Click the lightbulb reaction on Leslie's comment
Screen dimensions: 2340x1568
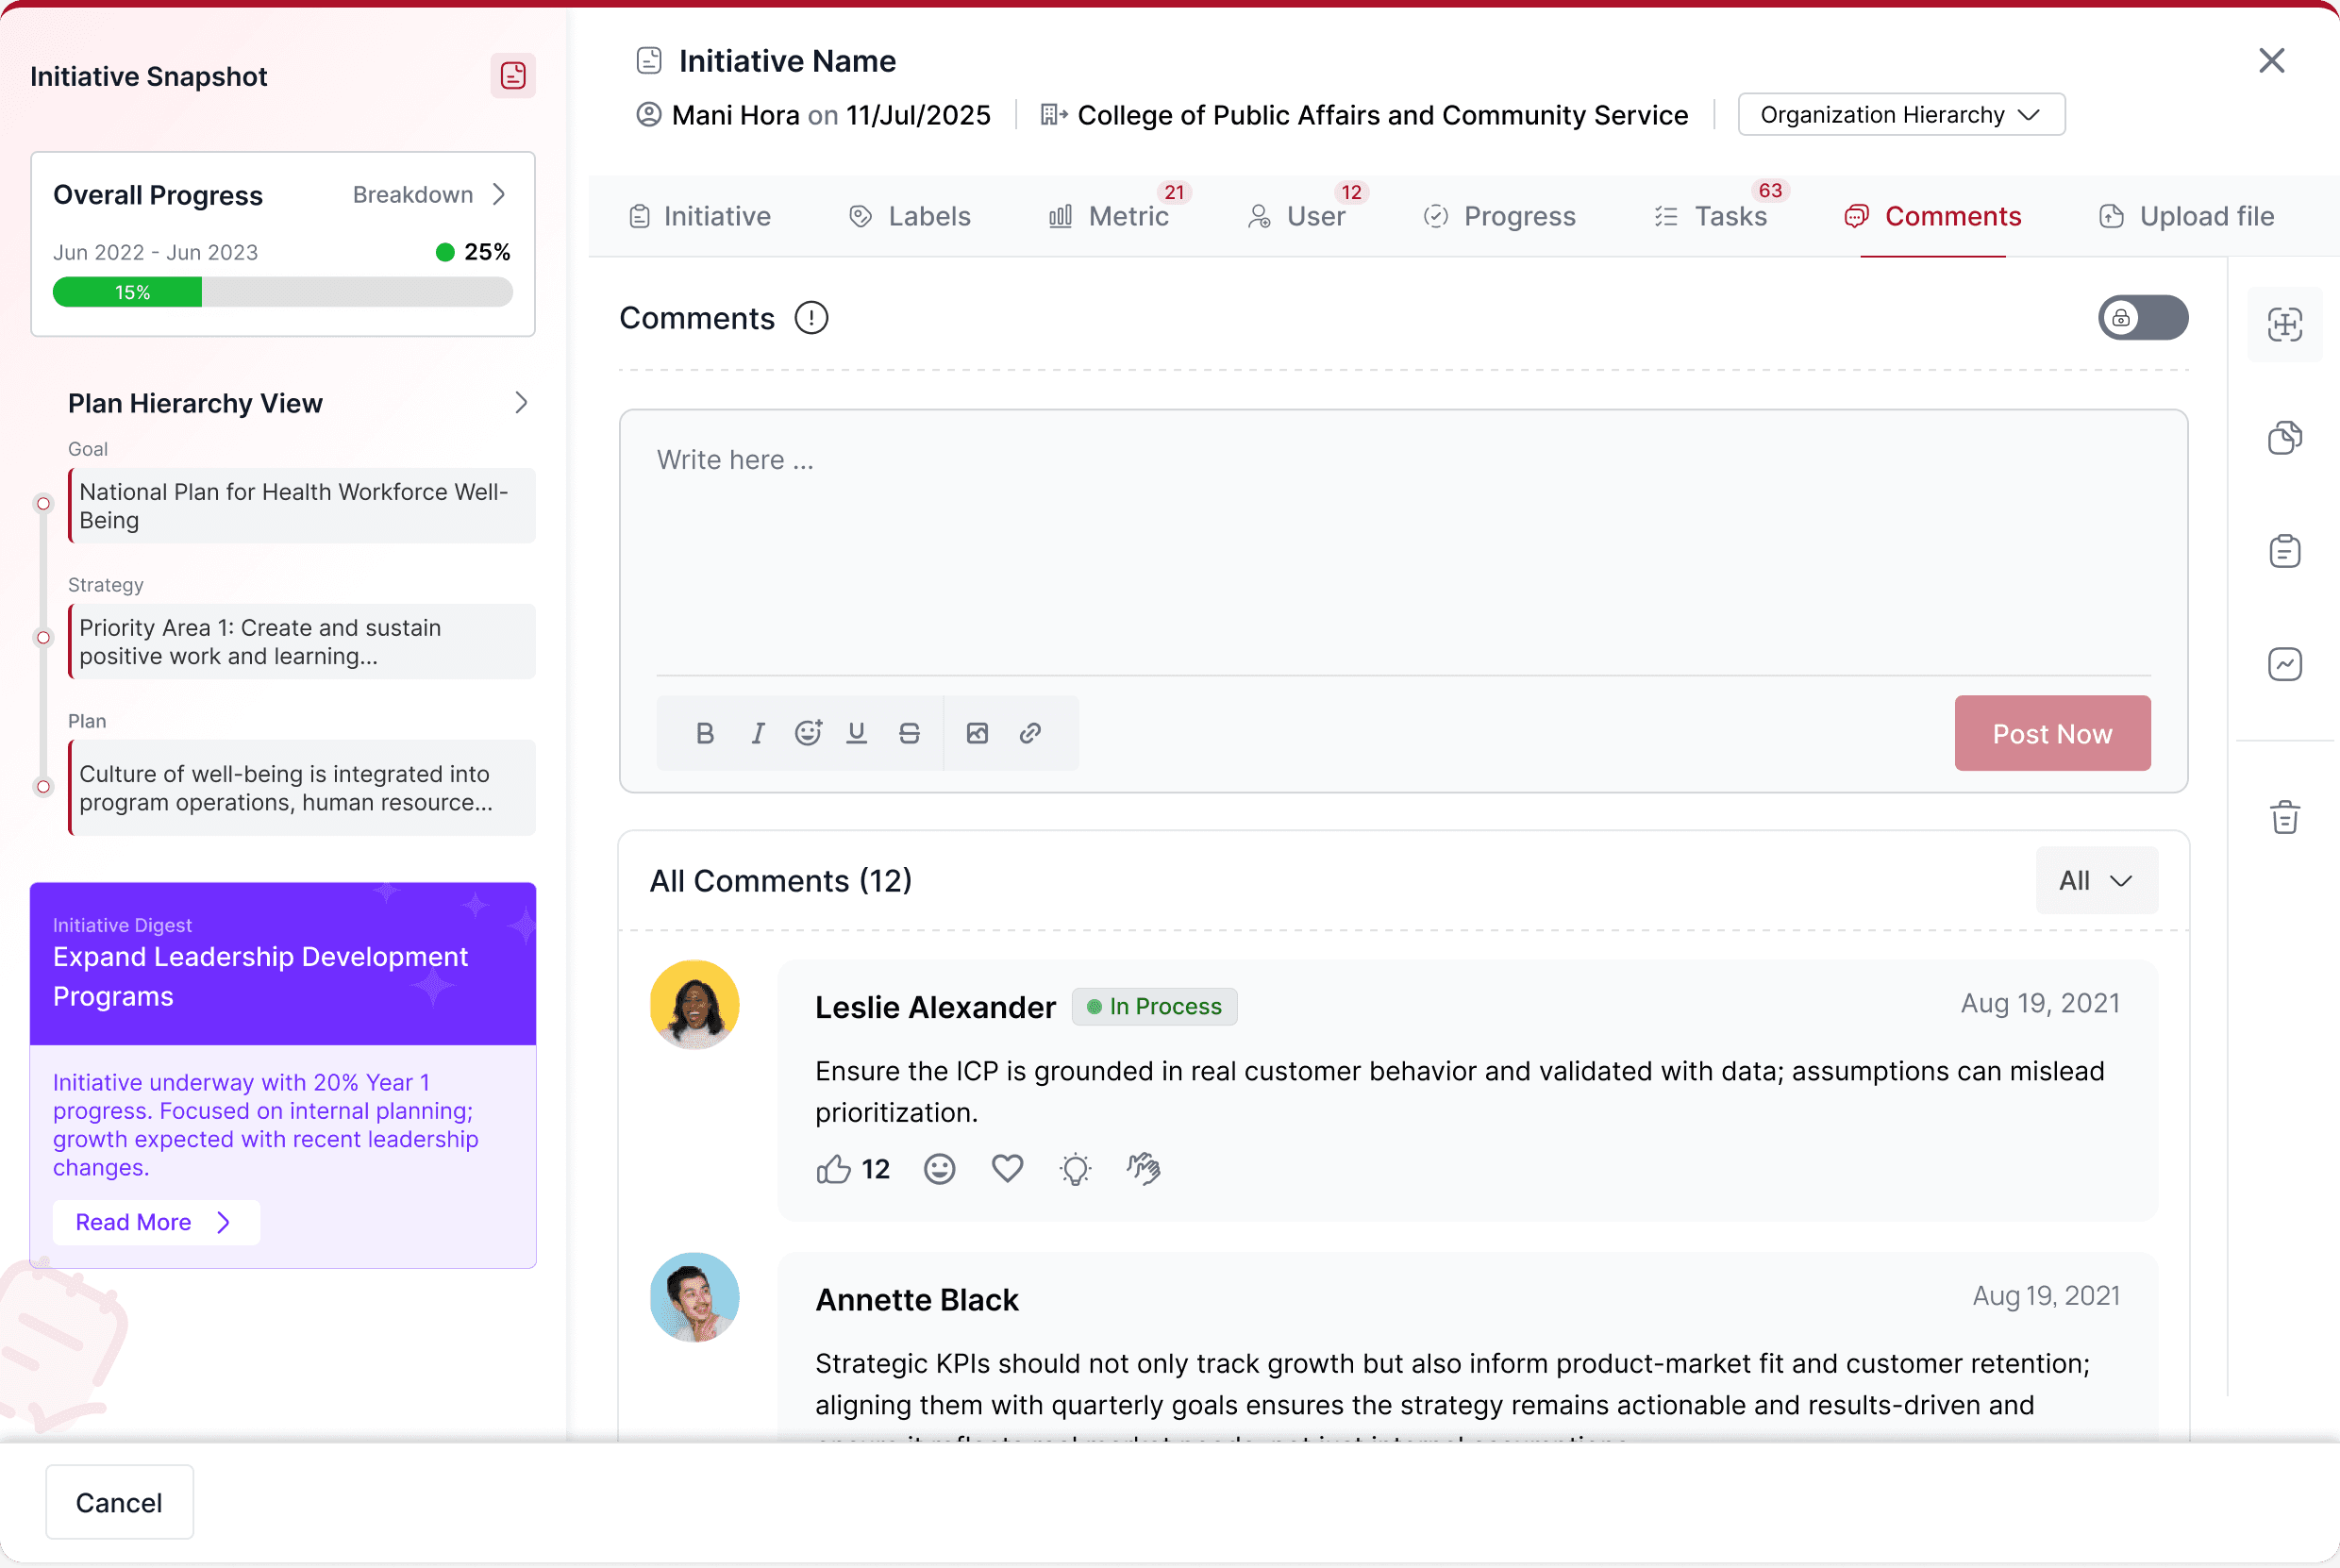pos(1075,1168)
